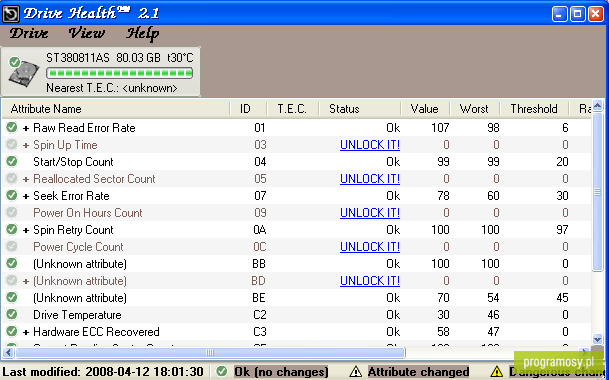Click greyed status icon for Power Cycle Count

[x=12, y=246]
